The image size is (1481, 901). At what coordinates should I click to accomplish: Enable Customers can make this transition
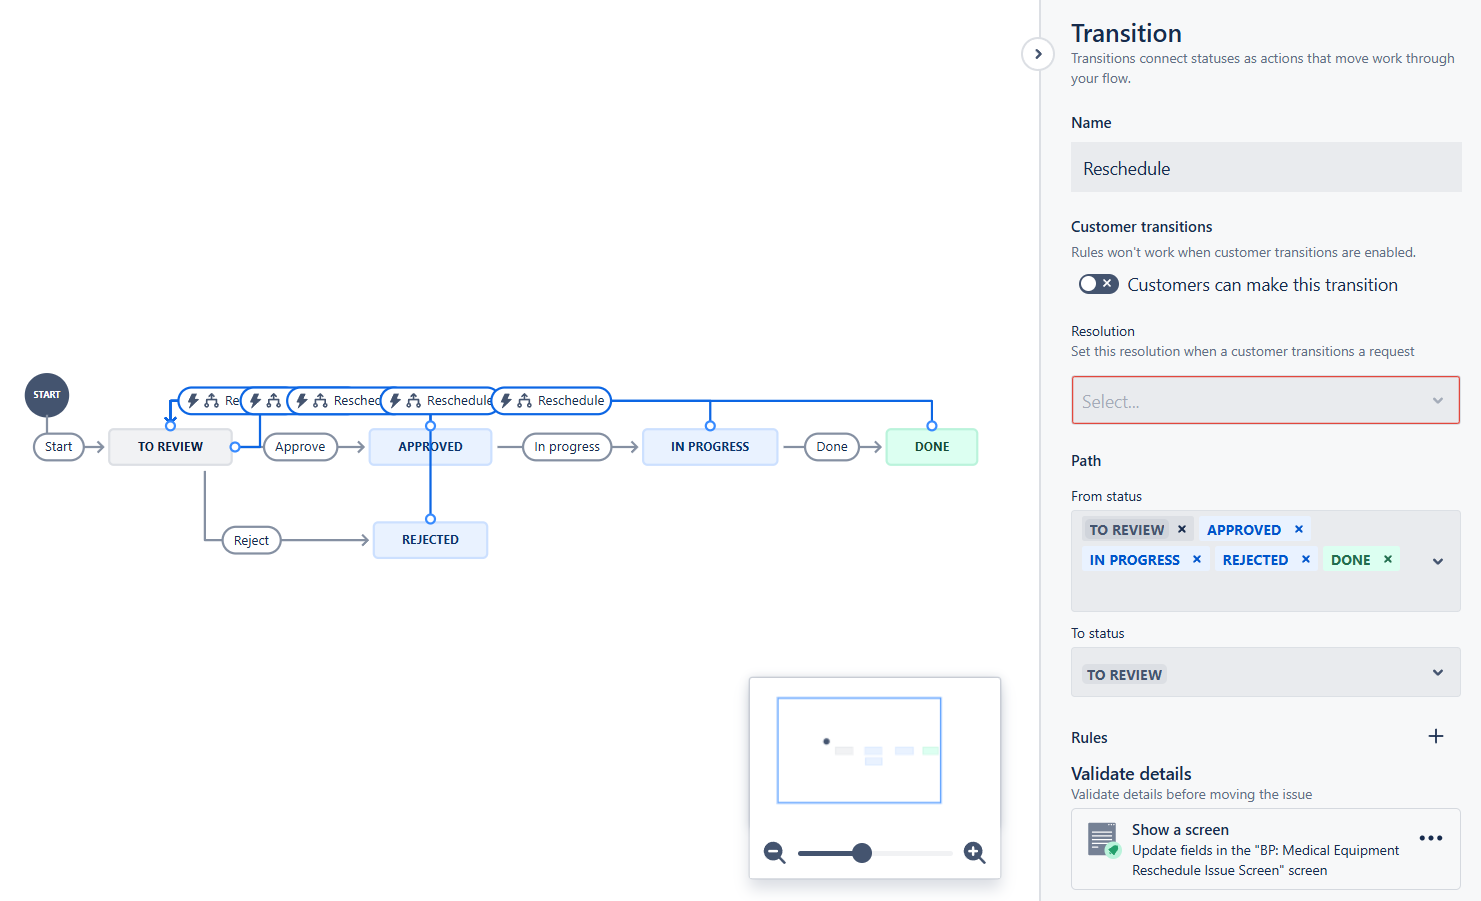(1098, 285)
